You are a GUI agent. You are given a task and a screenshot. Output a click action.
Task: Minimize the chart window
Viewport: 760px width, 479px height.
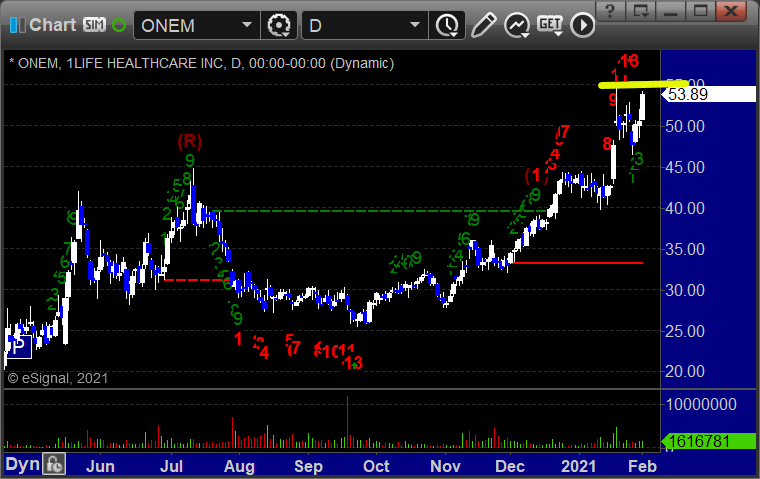pos(671,11)
